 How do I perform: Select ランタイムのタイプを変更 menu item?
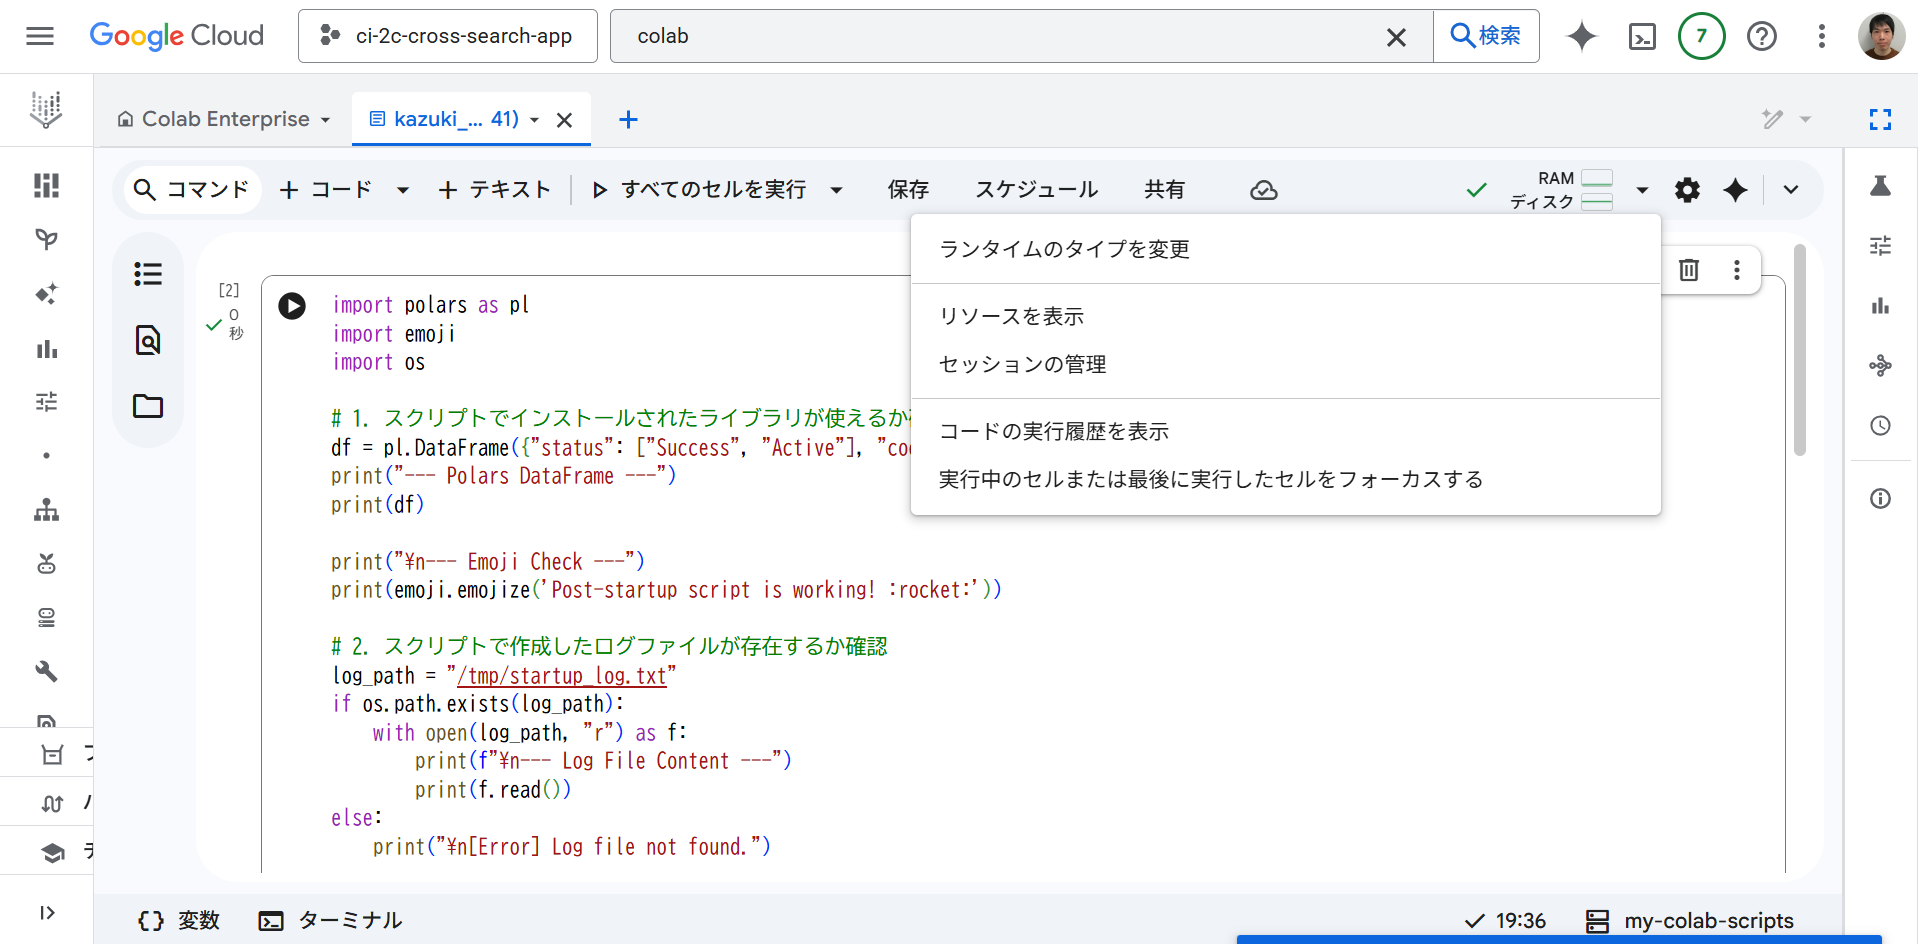(x=1064, y=249)
